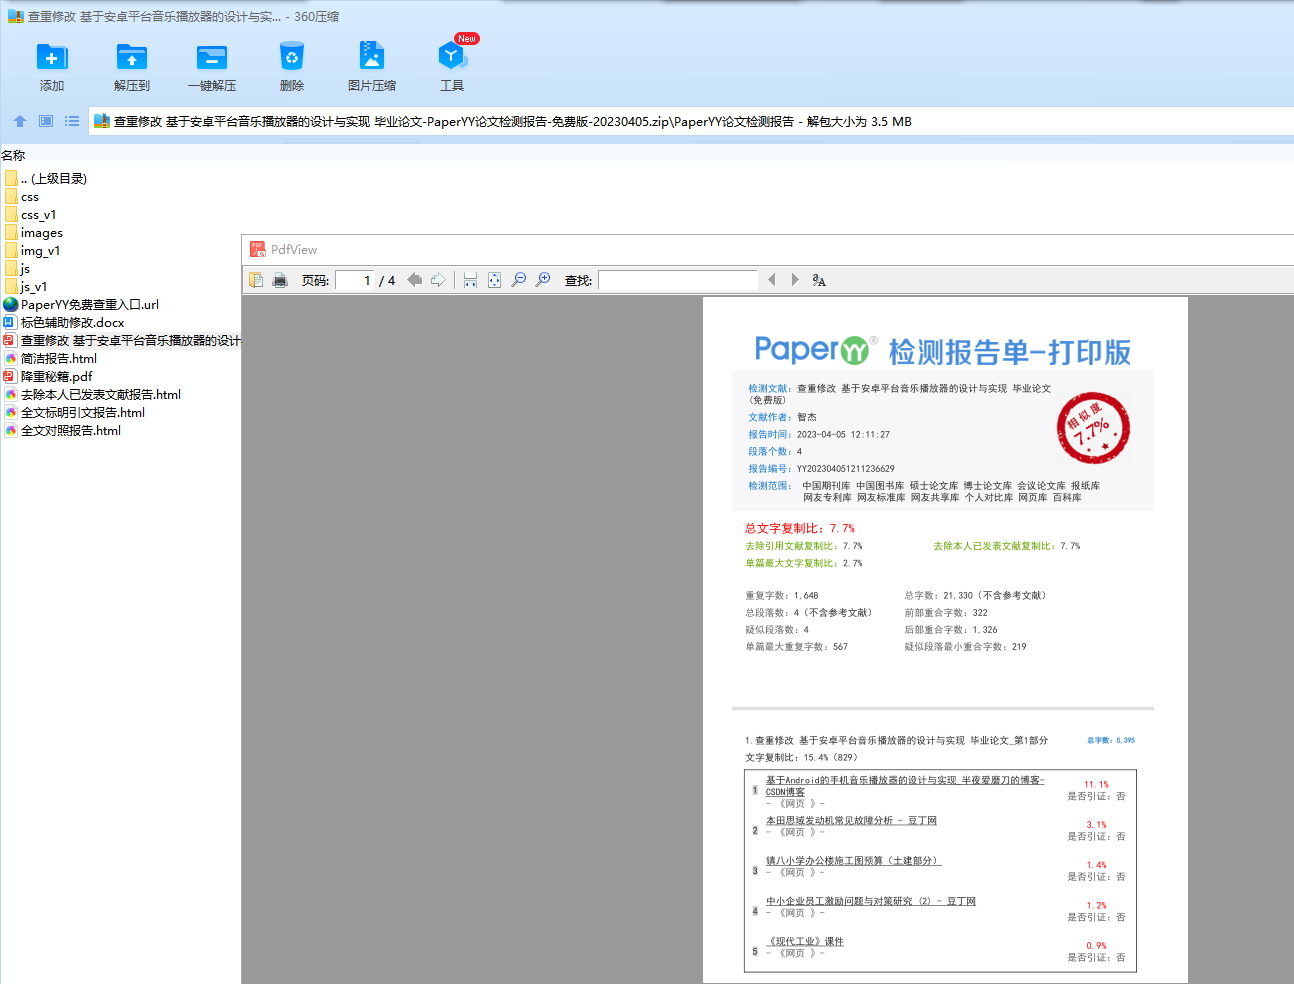This screenshot has width=1294, height=984.
Task: Click the 总文字复制比: 7.7% text
Action: tap(800, 528)
